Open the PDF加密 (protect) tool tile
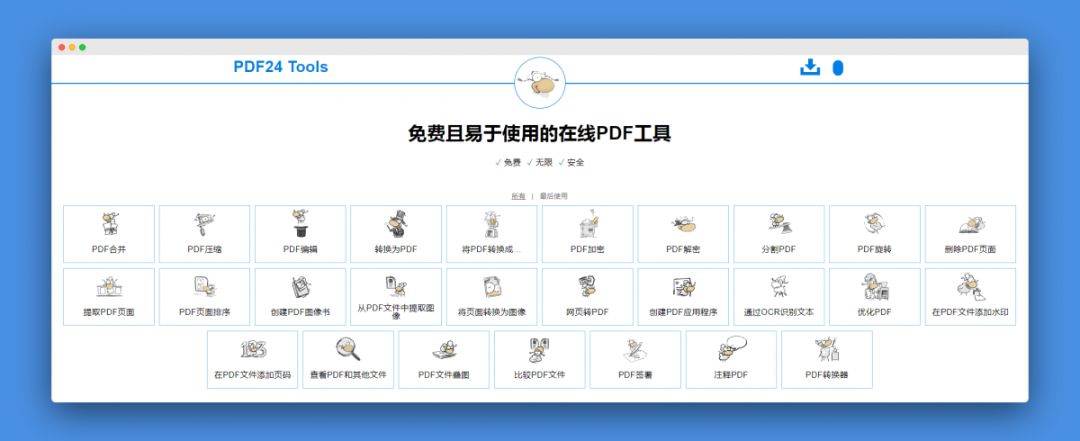The height and width of the screenshot is (441, 1080). [588, 234]
